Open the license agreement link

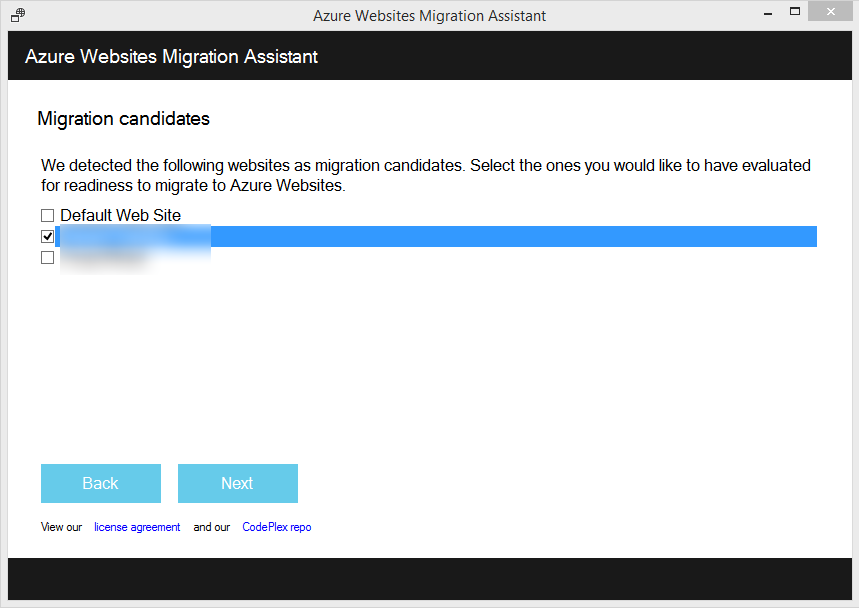point(137,527)
